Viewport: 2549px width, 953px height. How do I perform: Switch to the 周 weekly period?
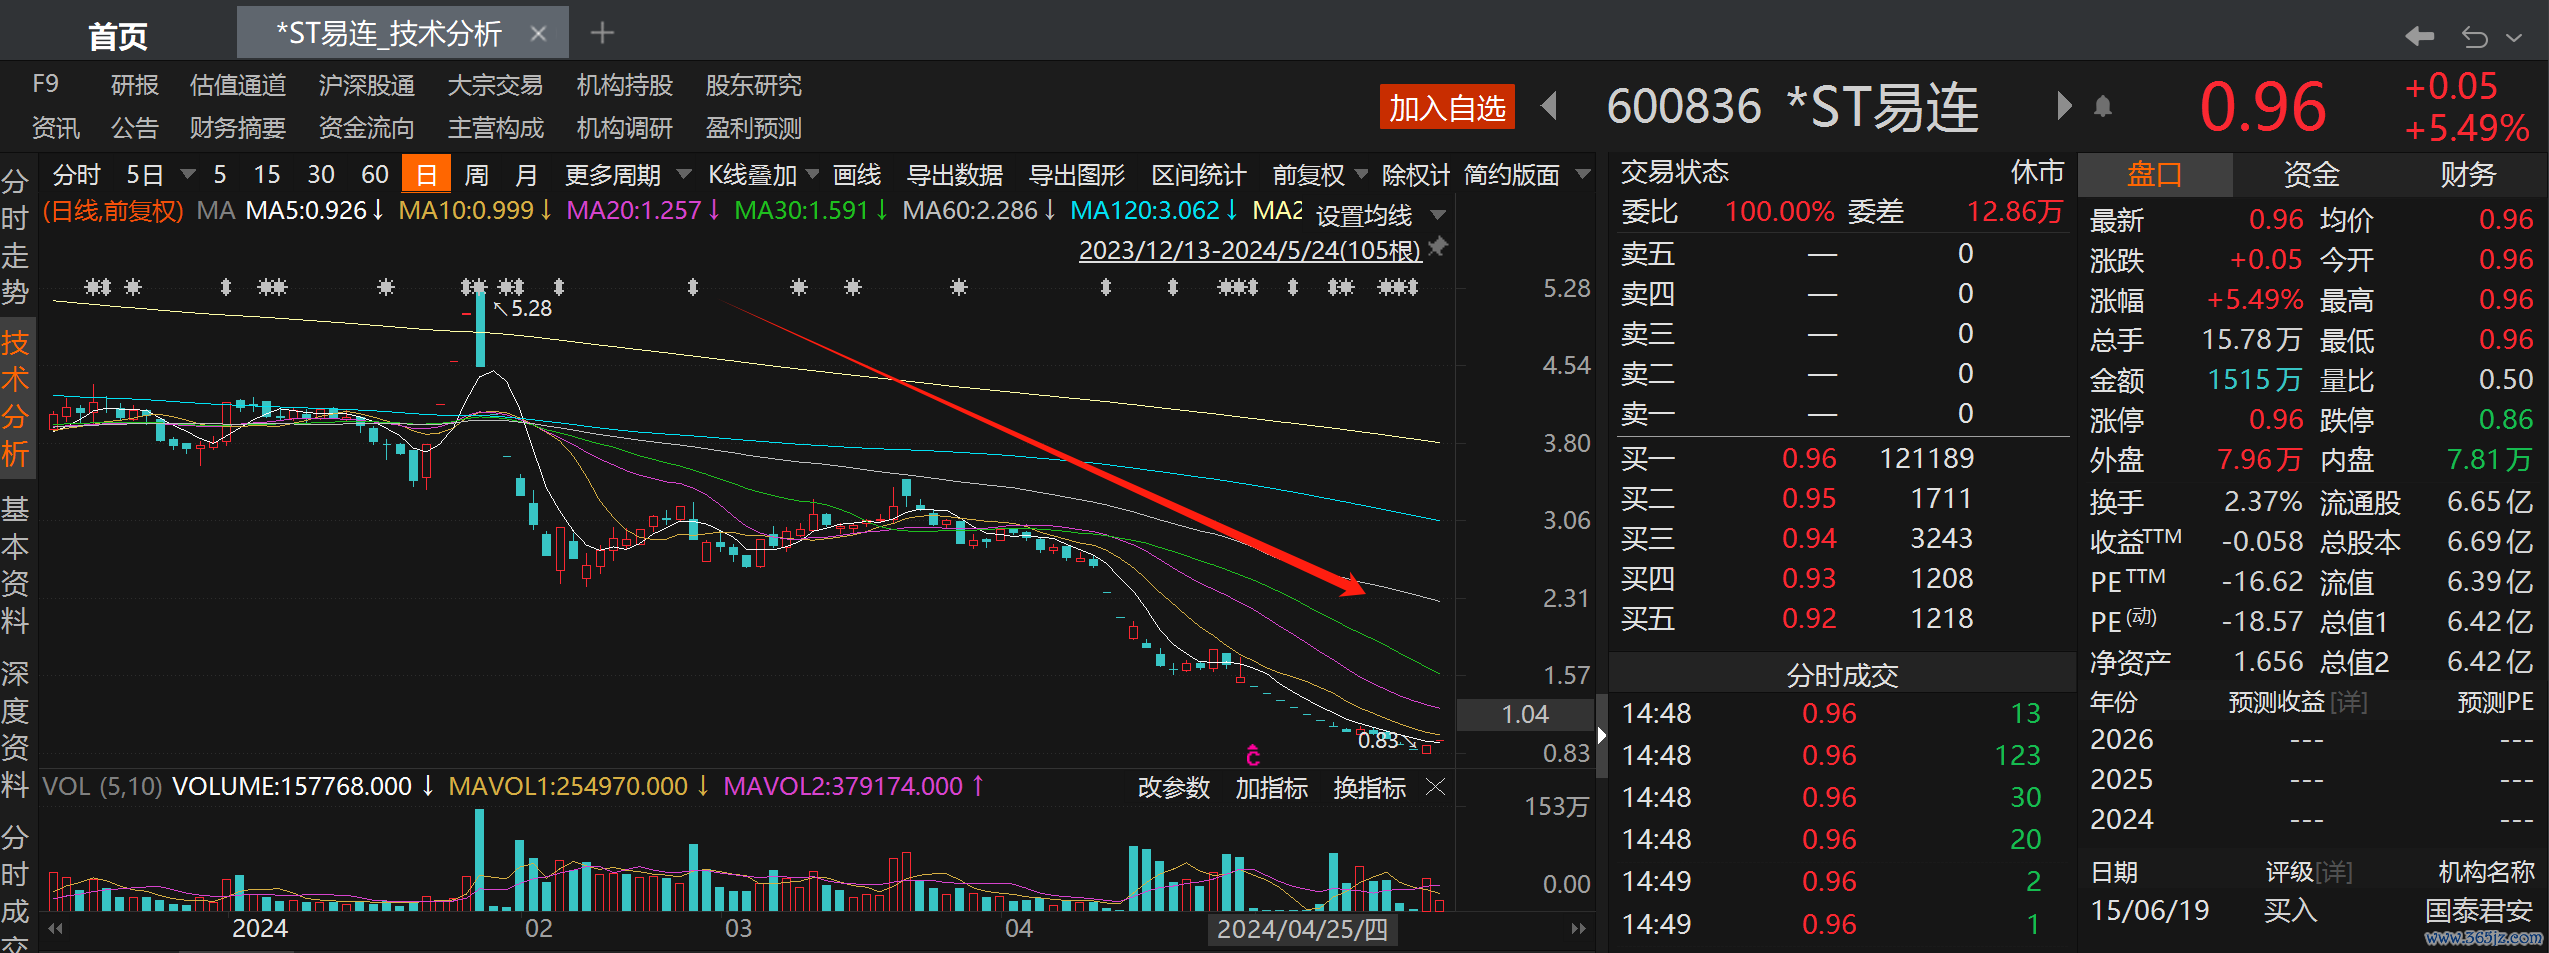coord(477,175)
